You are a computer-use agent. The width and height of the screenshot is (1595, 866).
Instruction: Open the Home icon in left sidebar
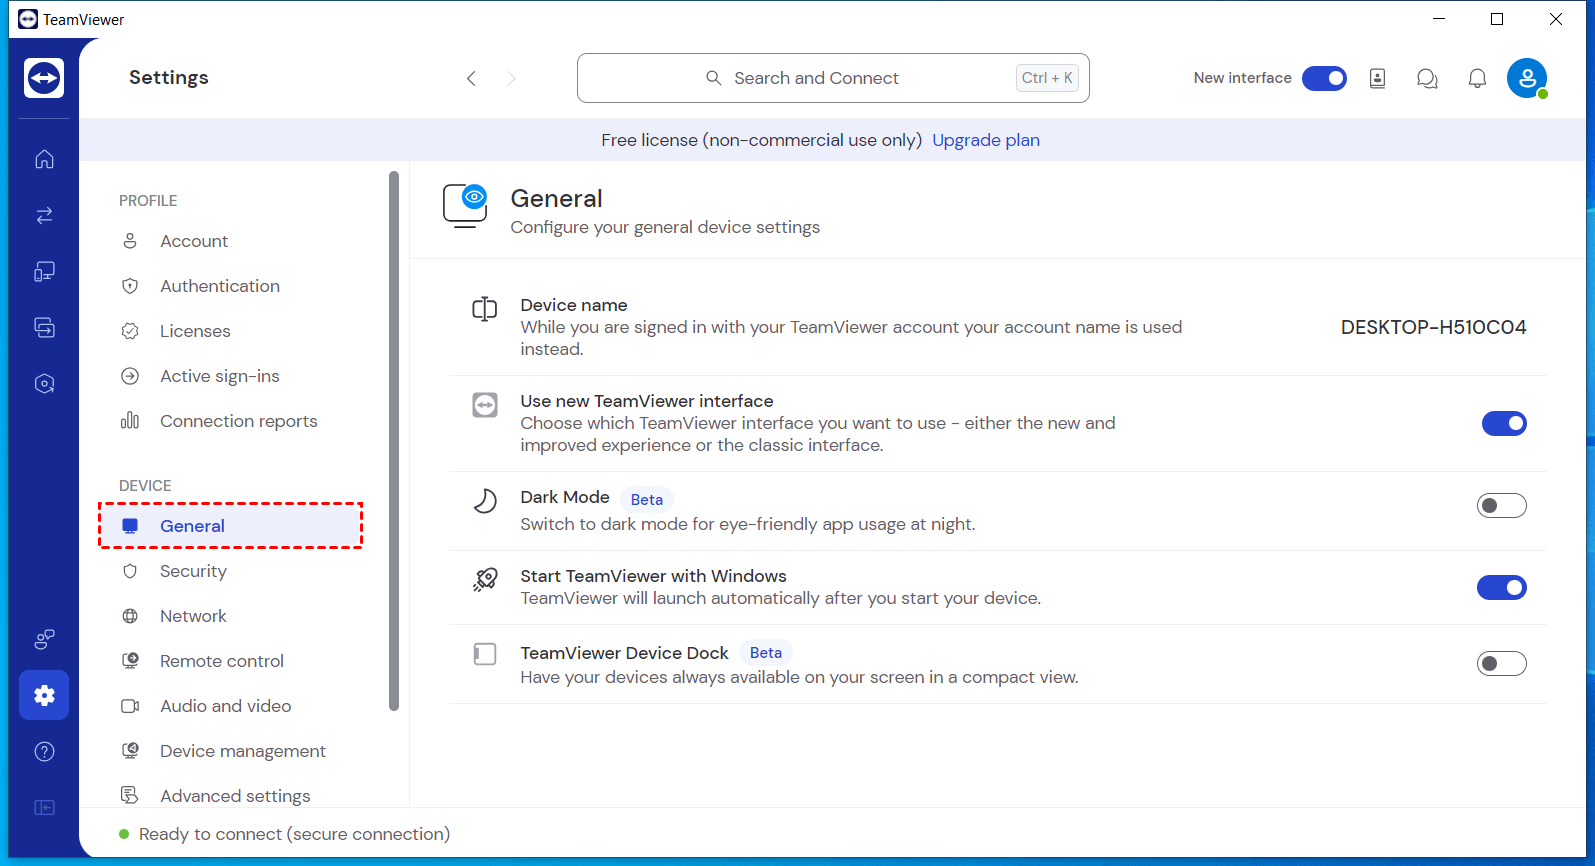pyautogui.click(x=44, y=159)
